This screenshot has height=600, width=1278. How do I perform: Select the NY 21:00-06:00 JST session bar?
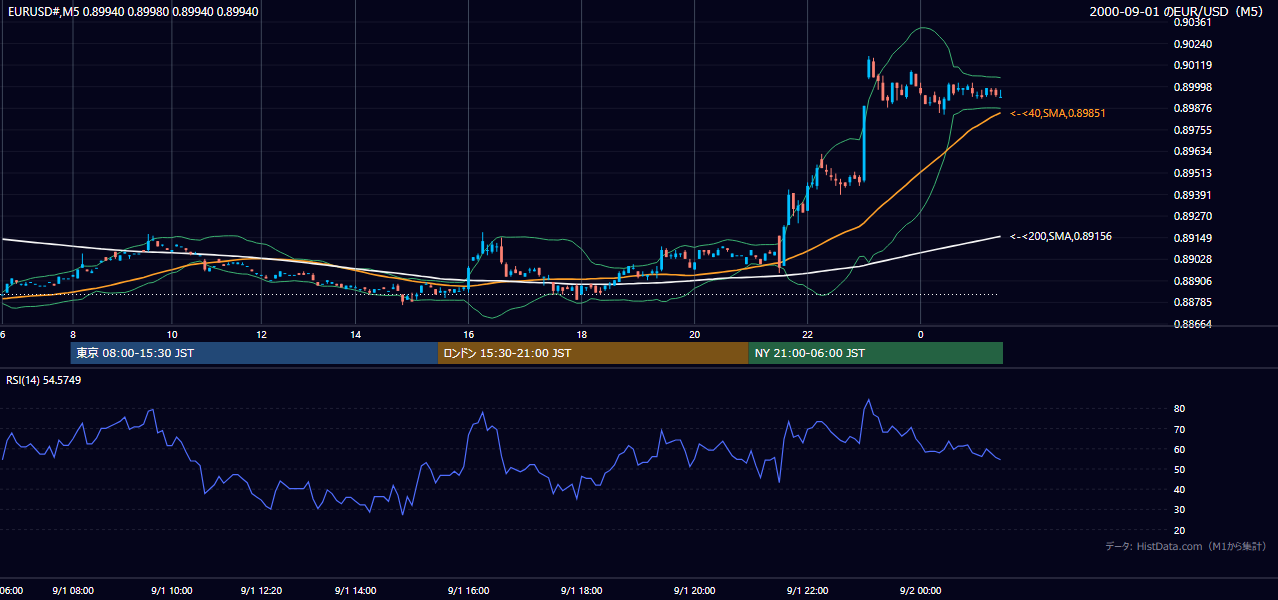click(x=875, y=353)
